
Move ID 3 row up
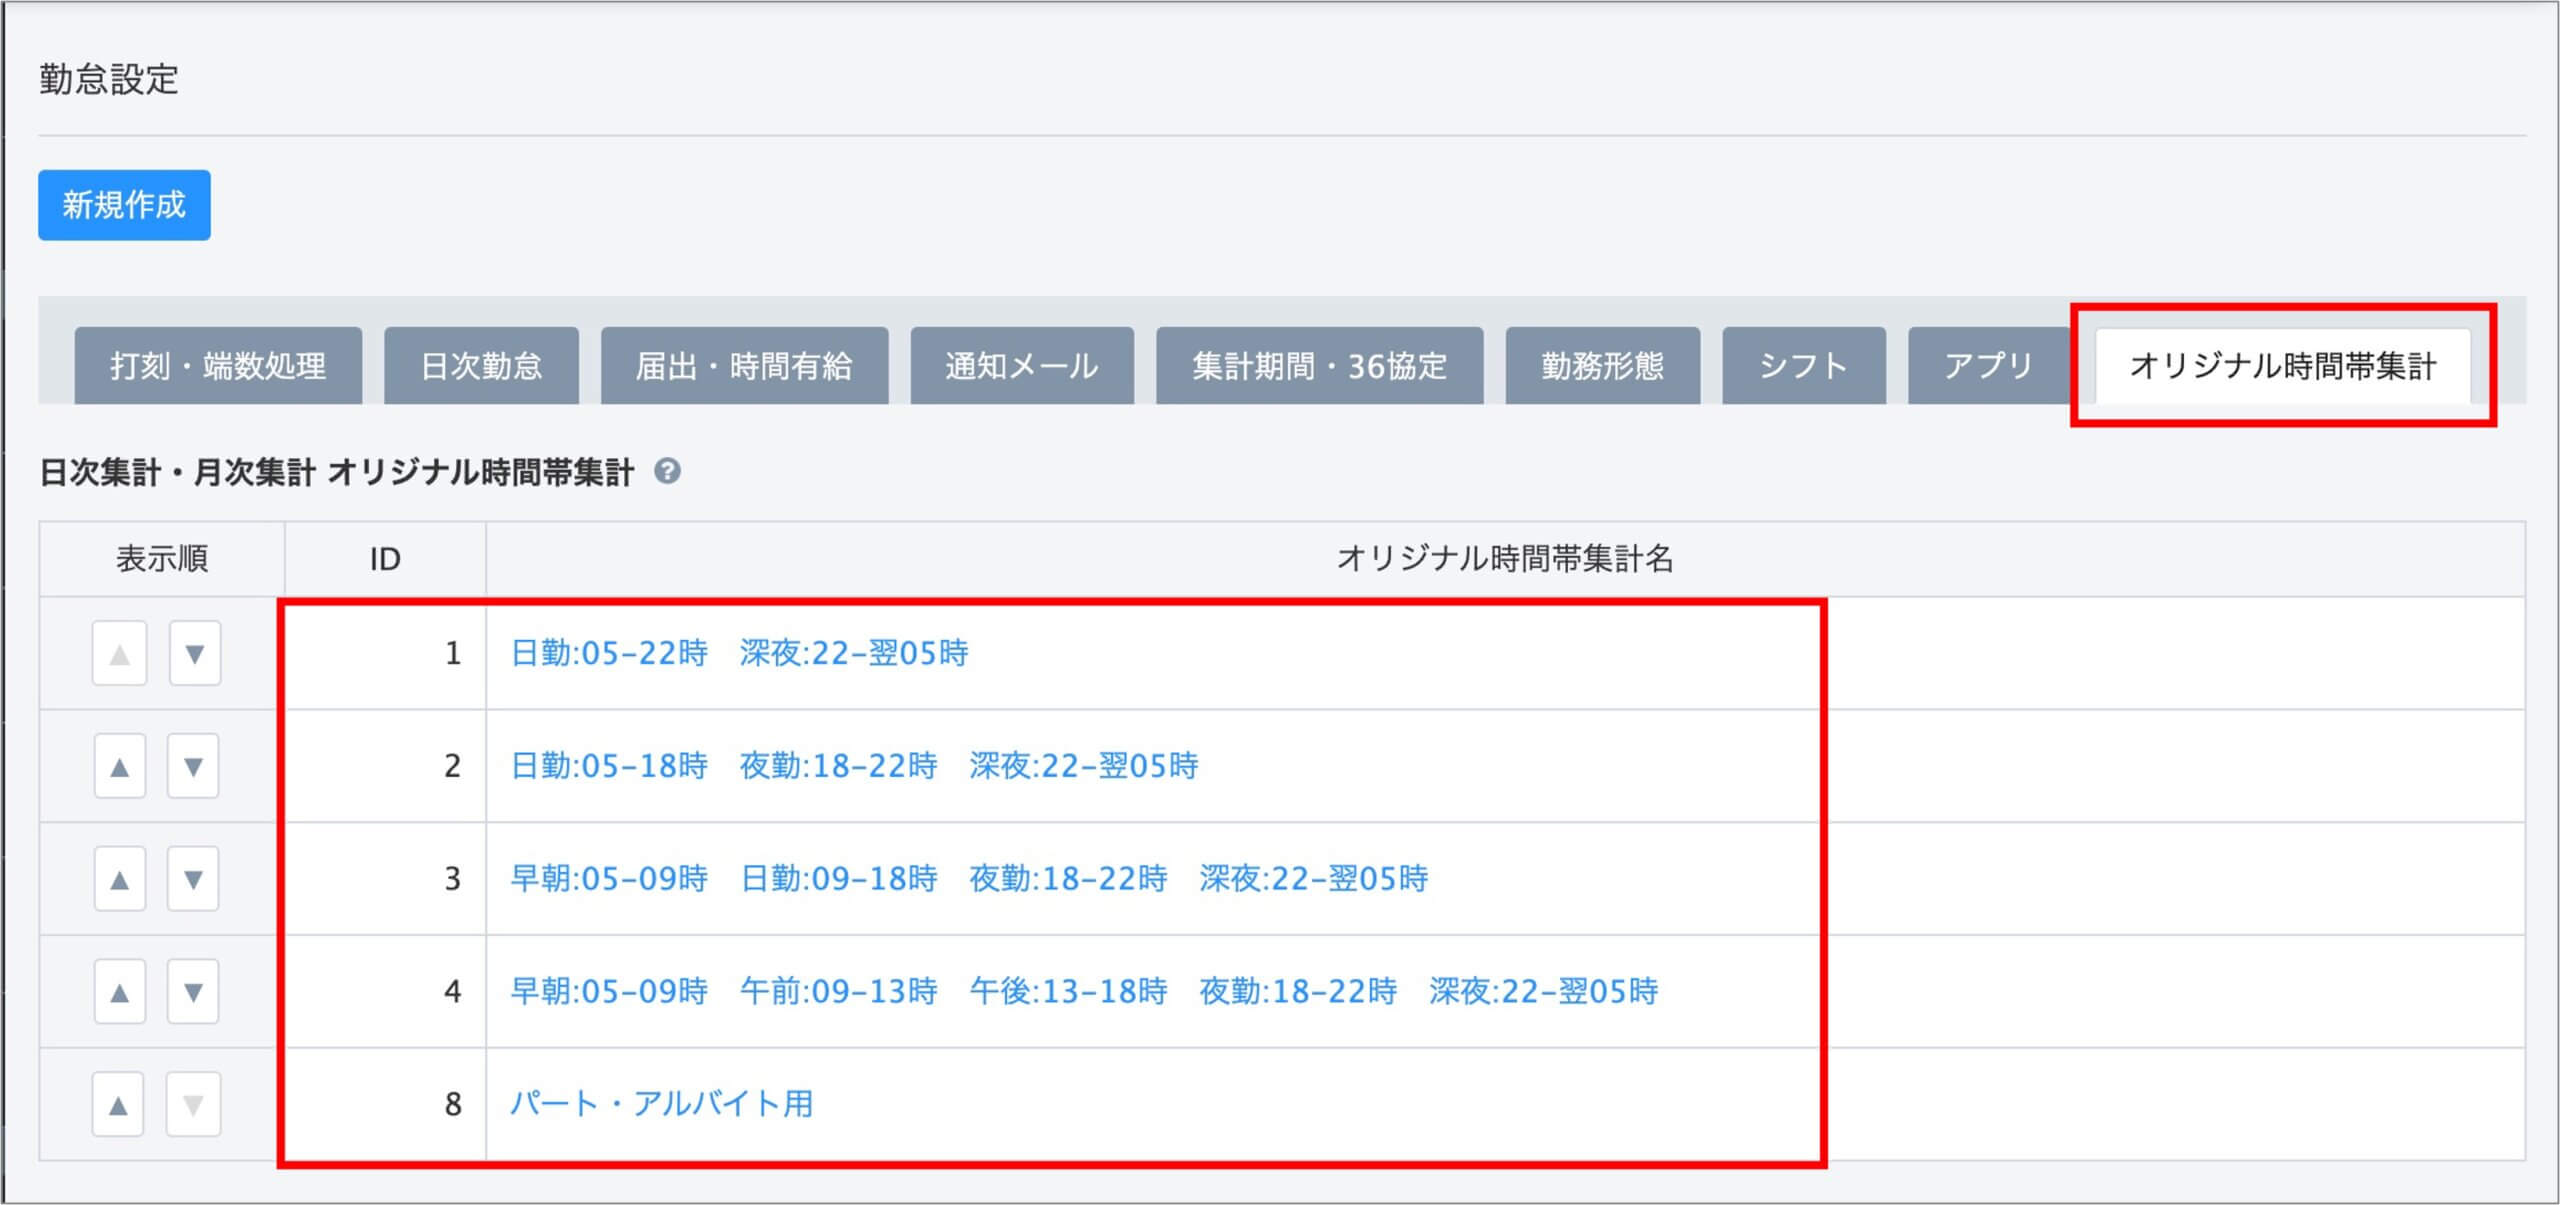[x=119, y=880]
